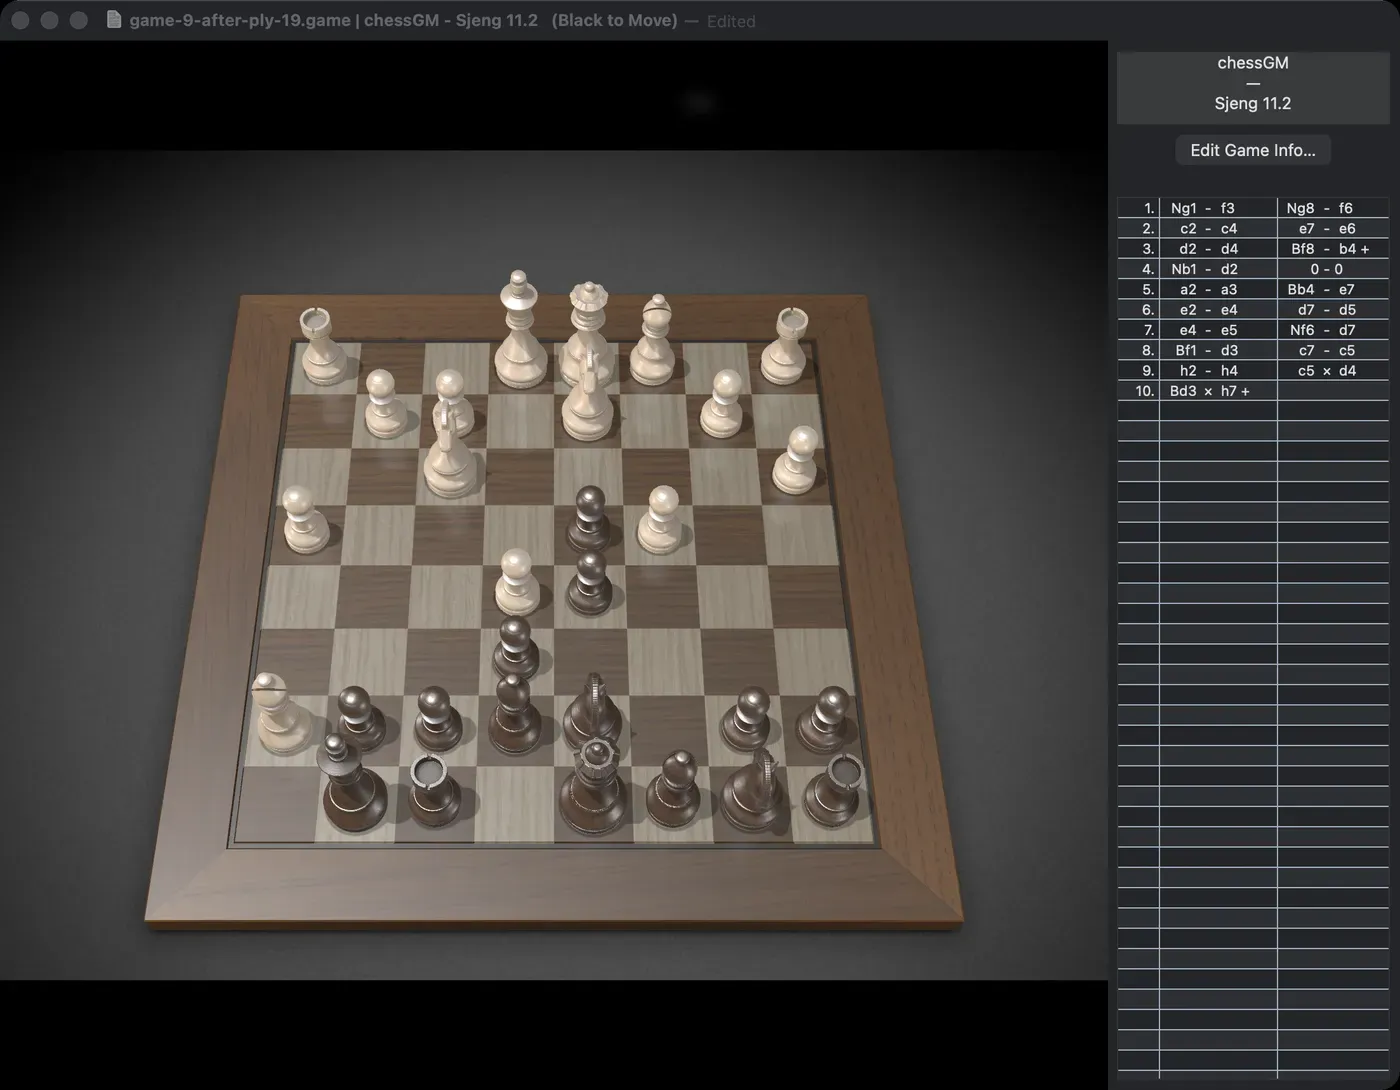Select the black pawn on b7
The image size is (1400, 1090).
748,718
